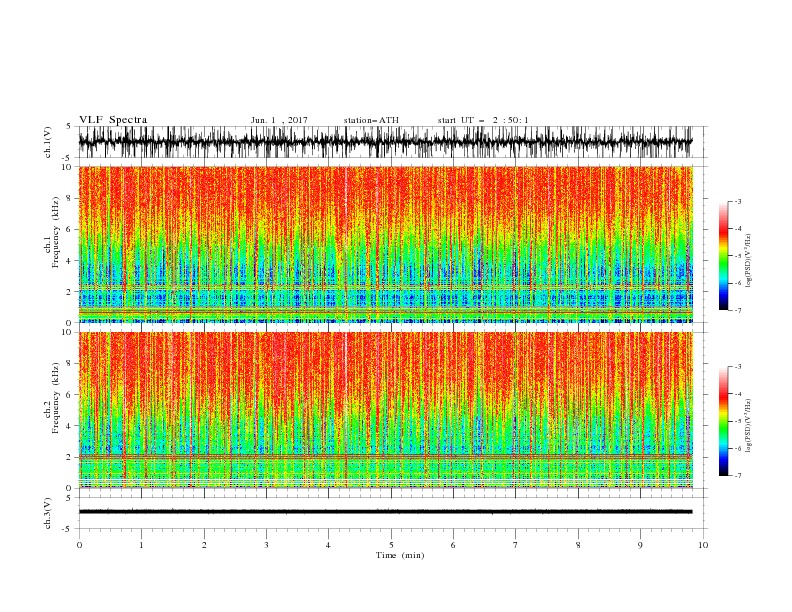Click inside the ch.2 spectrogram panel
This screenshot has width=792, height=612.
point(385,410)
